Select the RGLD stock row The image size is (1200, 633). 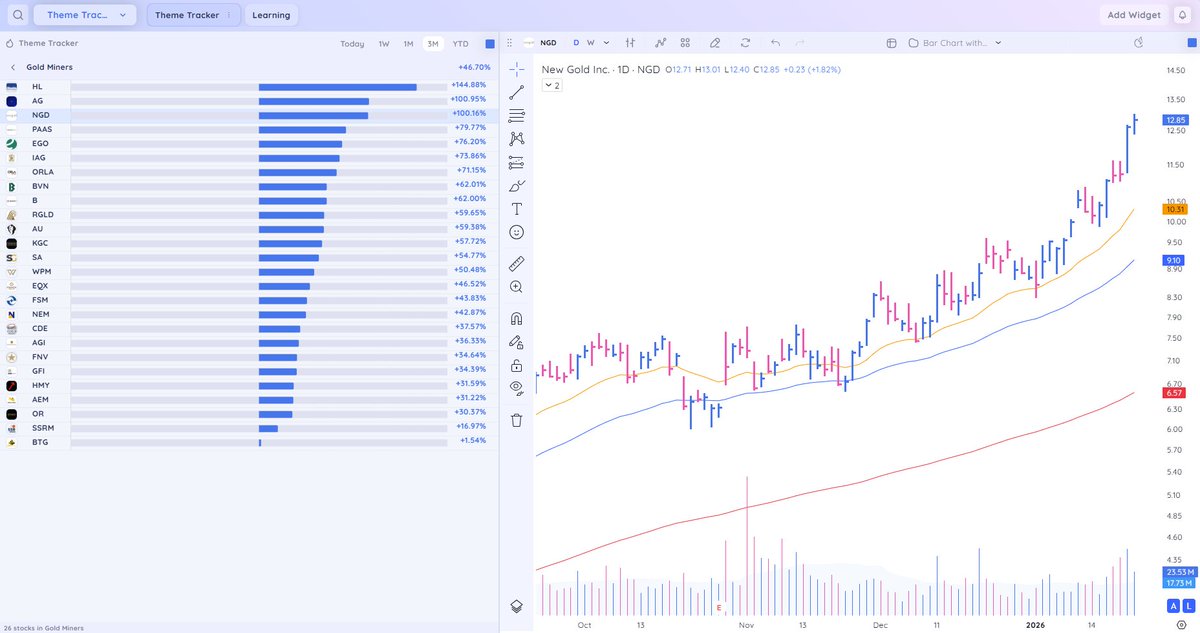[x=248, y=214]
